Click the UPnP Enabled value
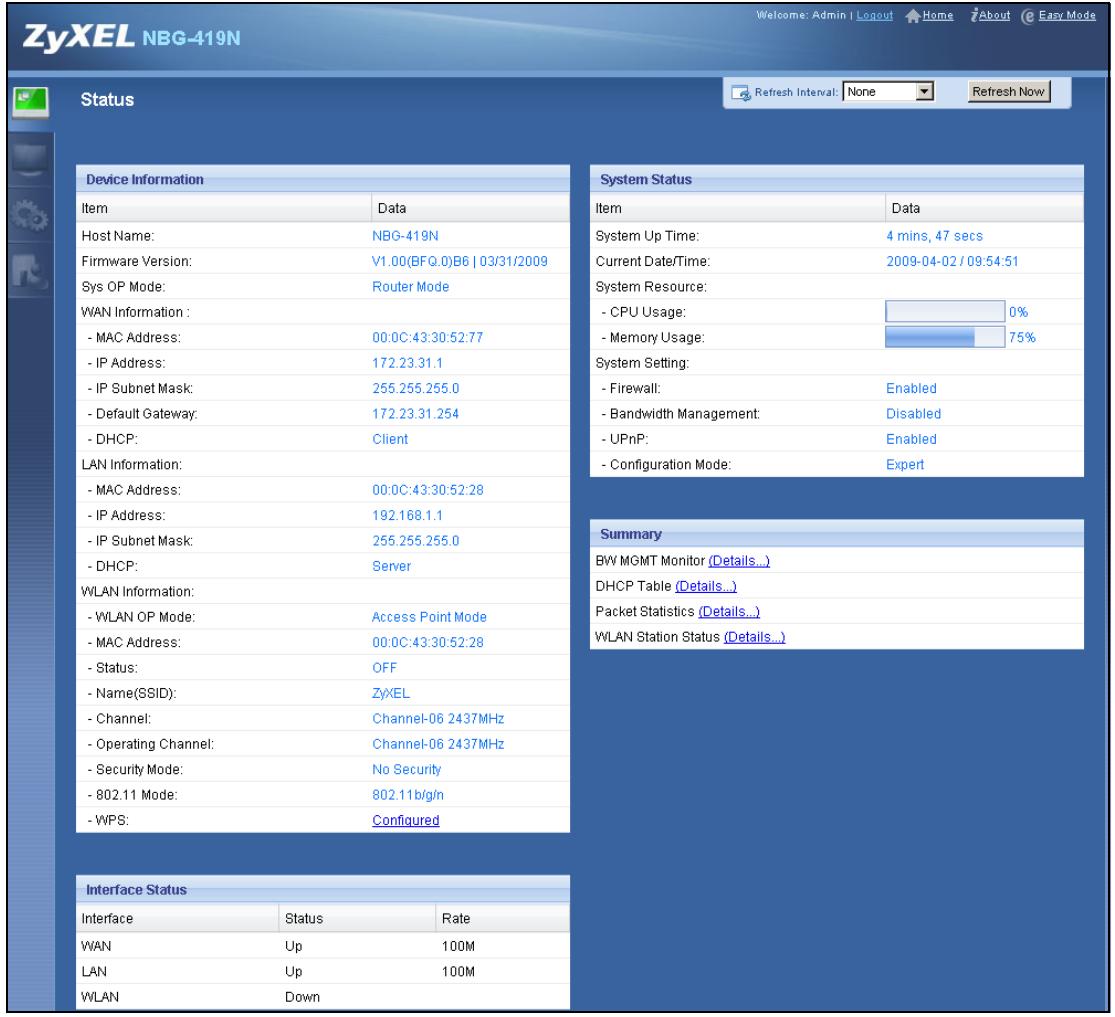Viewport: 1115px width, 1017px height. click(x=911, y=440)
